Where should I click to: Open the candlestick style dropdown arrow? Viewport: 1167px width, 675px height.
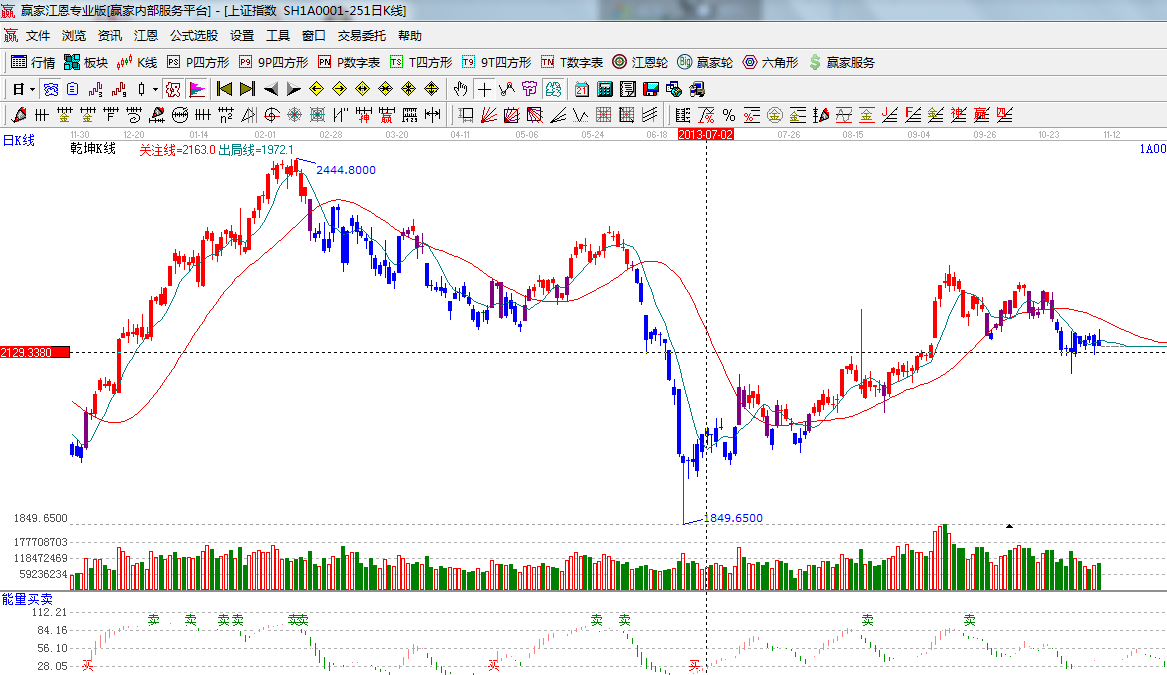click(x=155, y=89)
